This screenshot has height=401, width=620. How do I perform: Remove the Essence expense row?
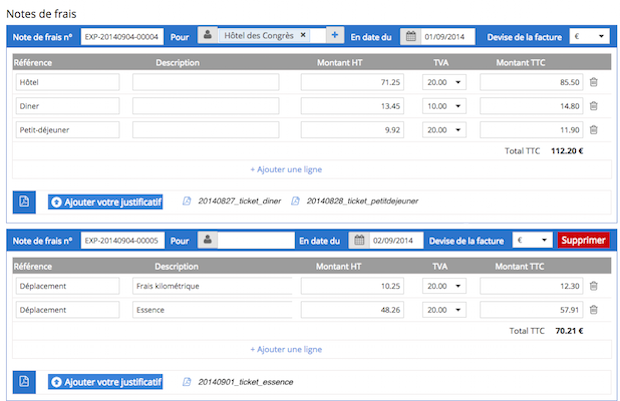pos(593,310)
